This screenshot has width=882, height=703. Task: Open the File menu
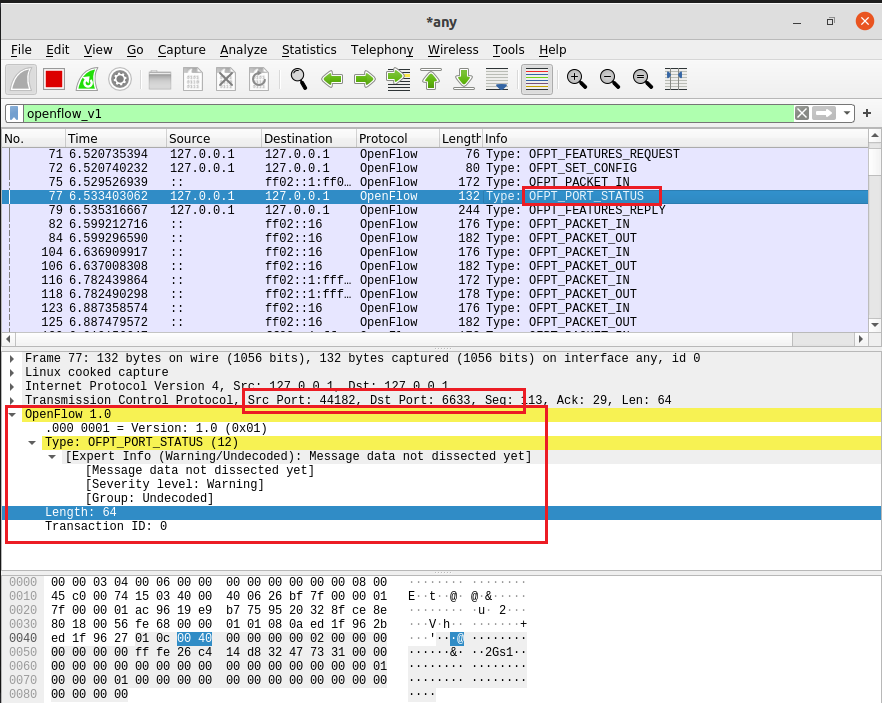click(x=21, y=50)
